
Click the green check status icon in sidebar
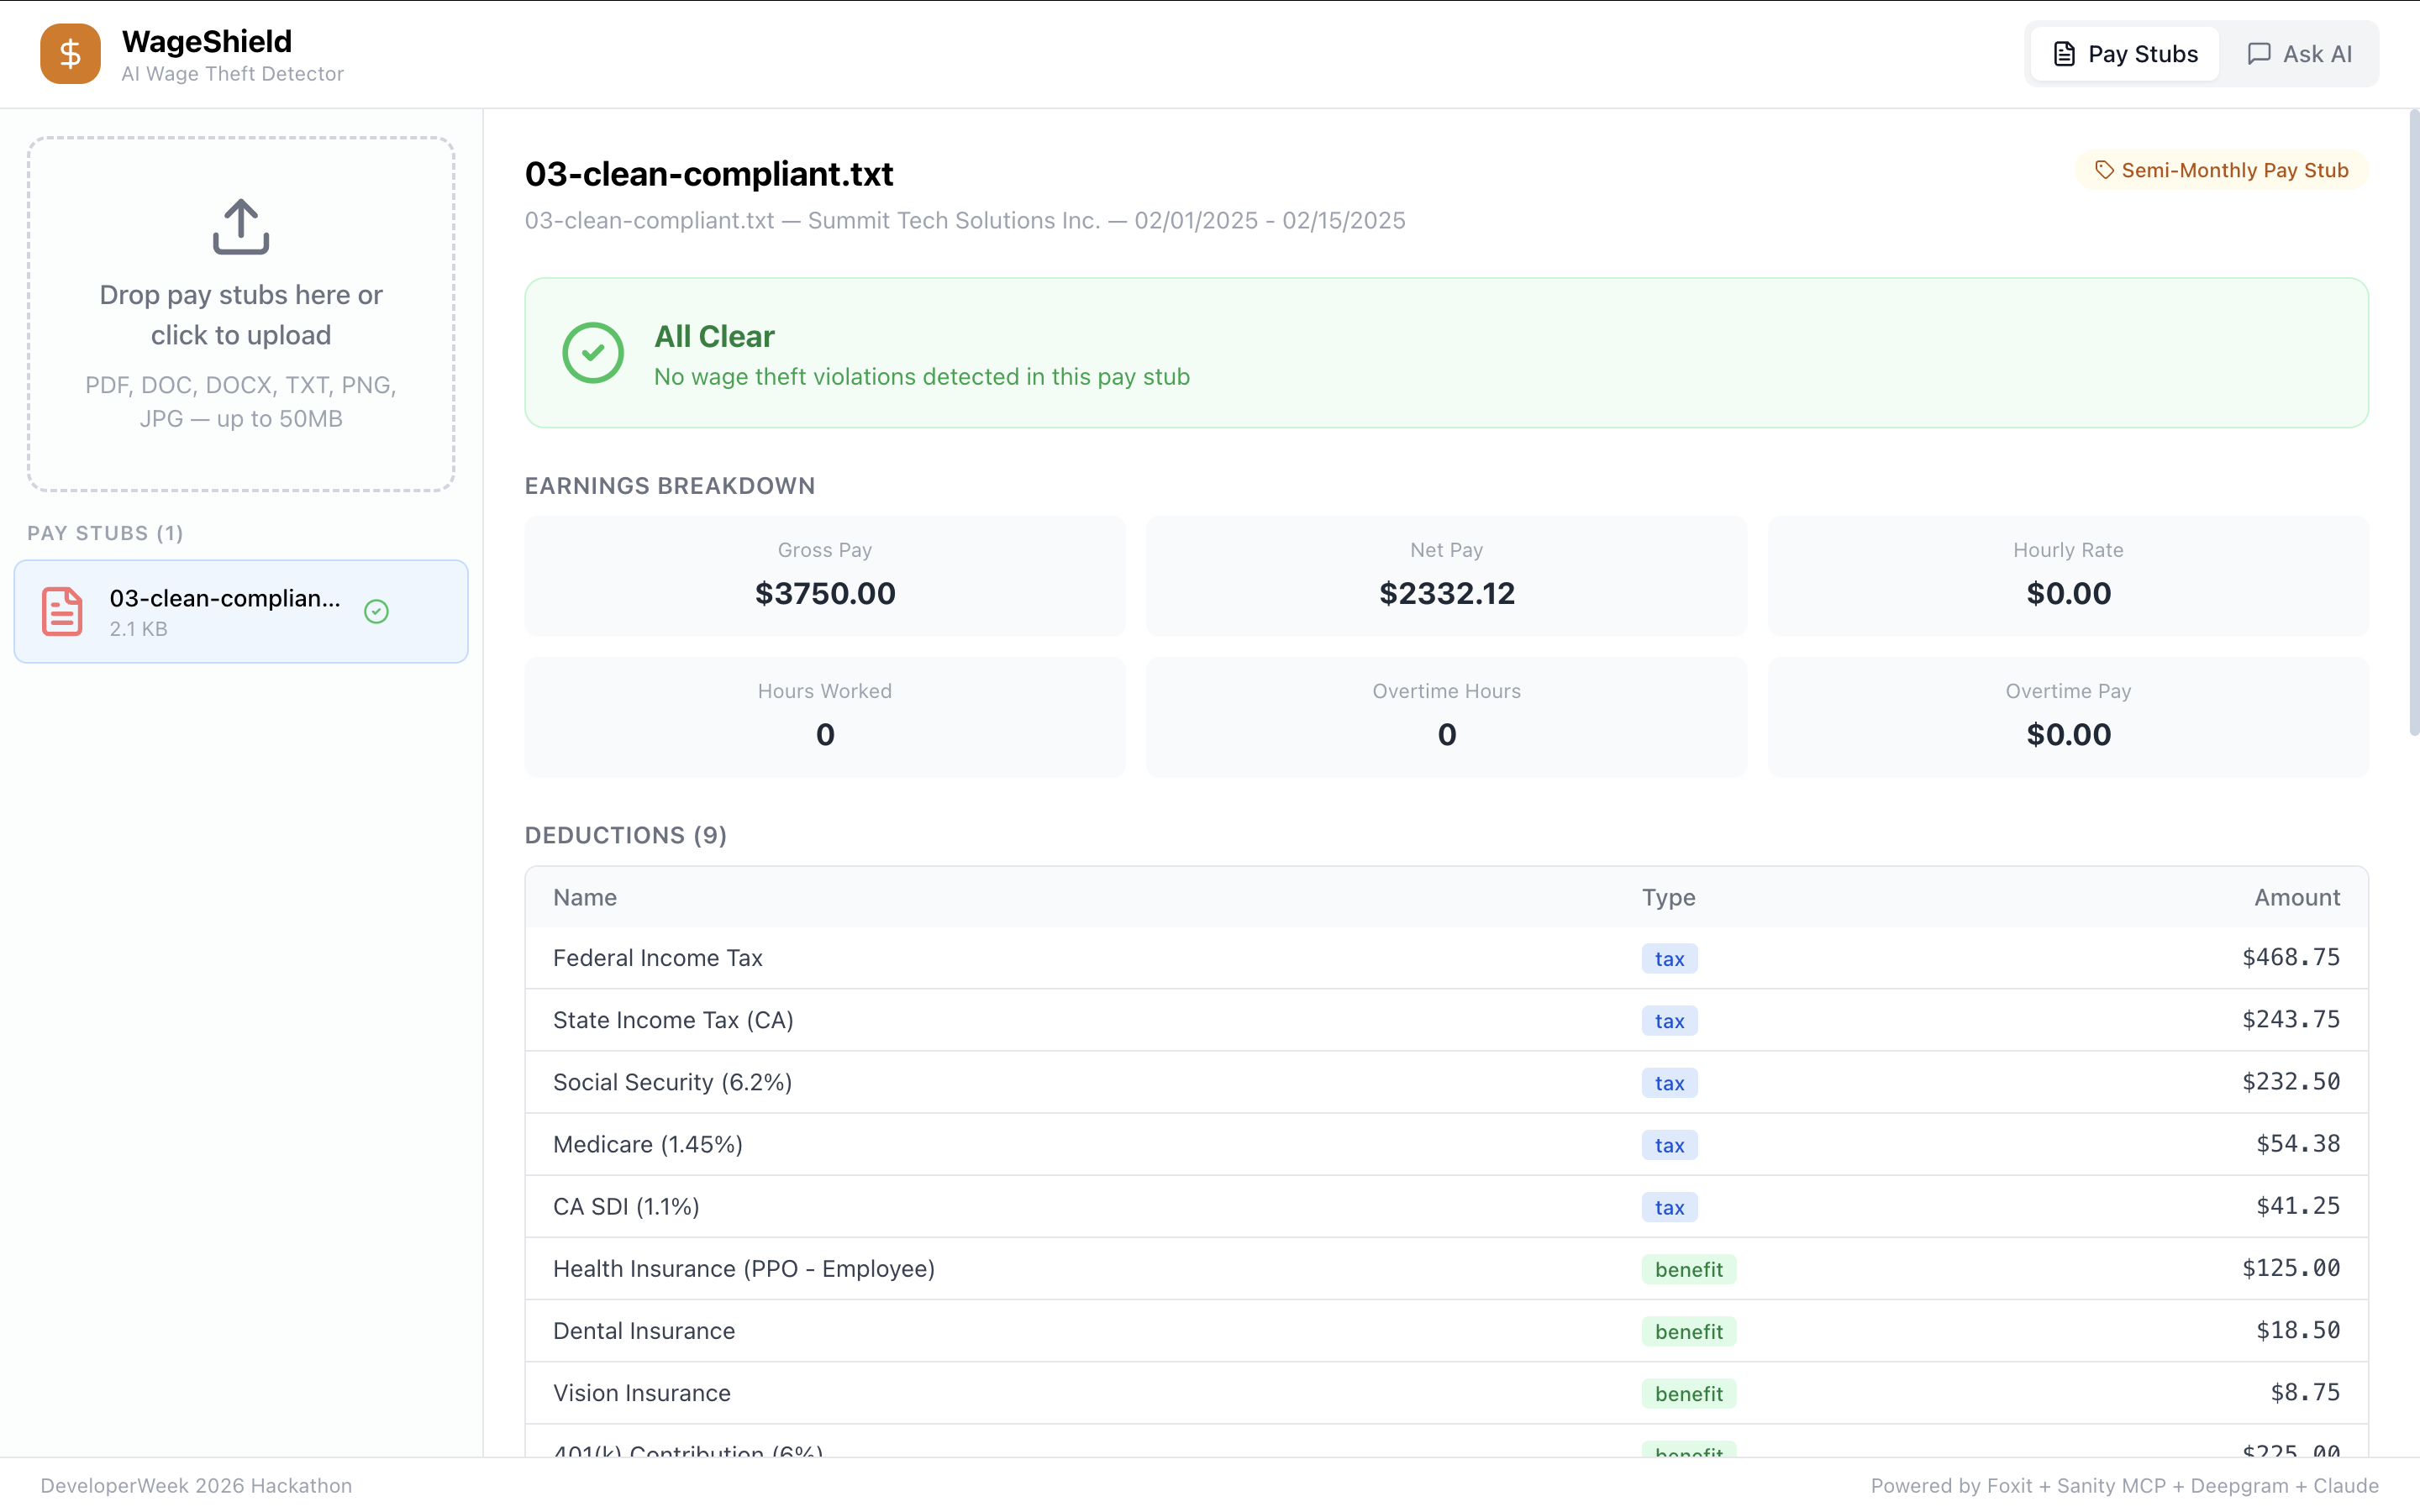coord(376,611)
